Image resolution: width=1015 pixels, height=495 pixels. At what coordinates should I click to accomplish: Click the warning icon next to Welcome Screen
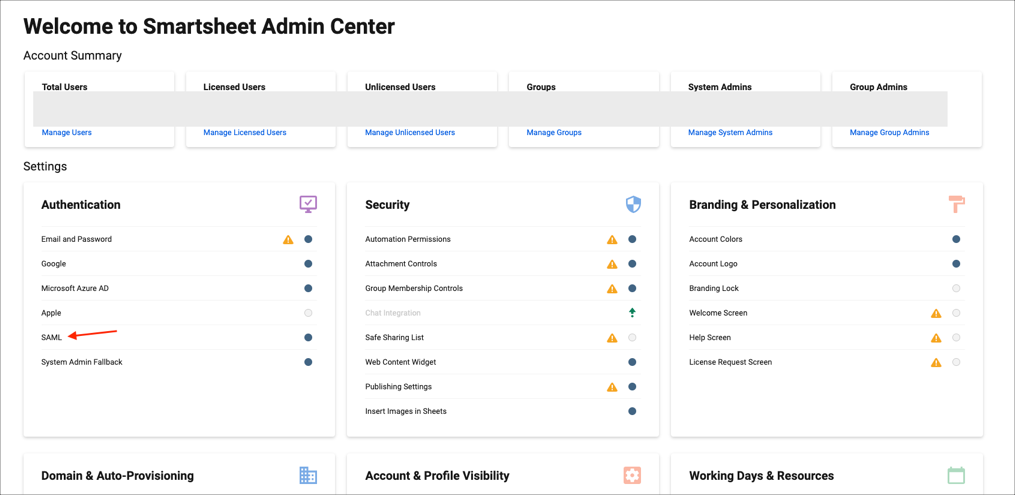936,313
